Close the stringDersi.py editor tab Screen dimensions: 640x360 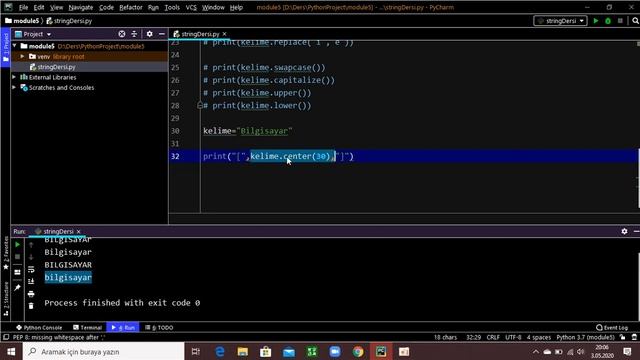coord(224,34)
